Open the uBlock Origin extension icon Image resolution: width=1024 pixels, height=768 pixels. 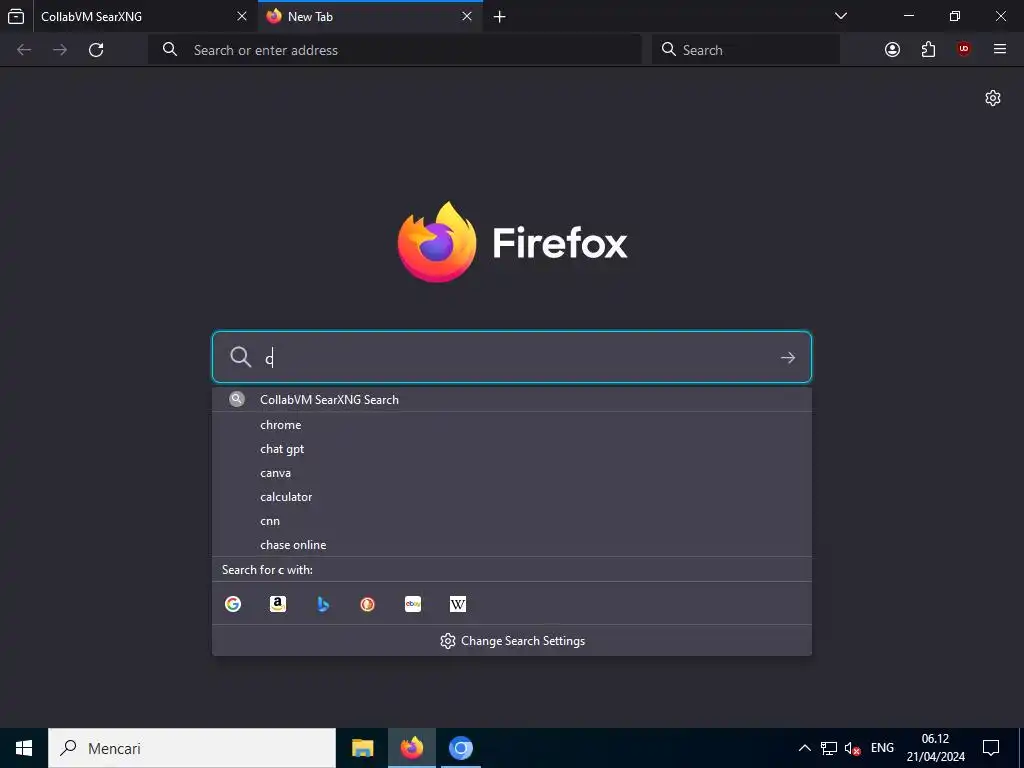point(964,50)
